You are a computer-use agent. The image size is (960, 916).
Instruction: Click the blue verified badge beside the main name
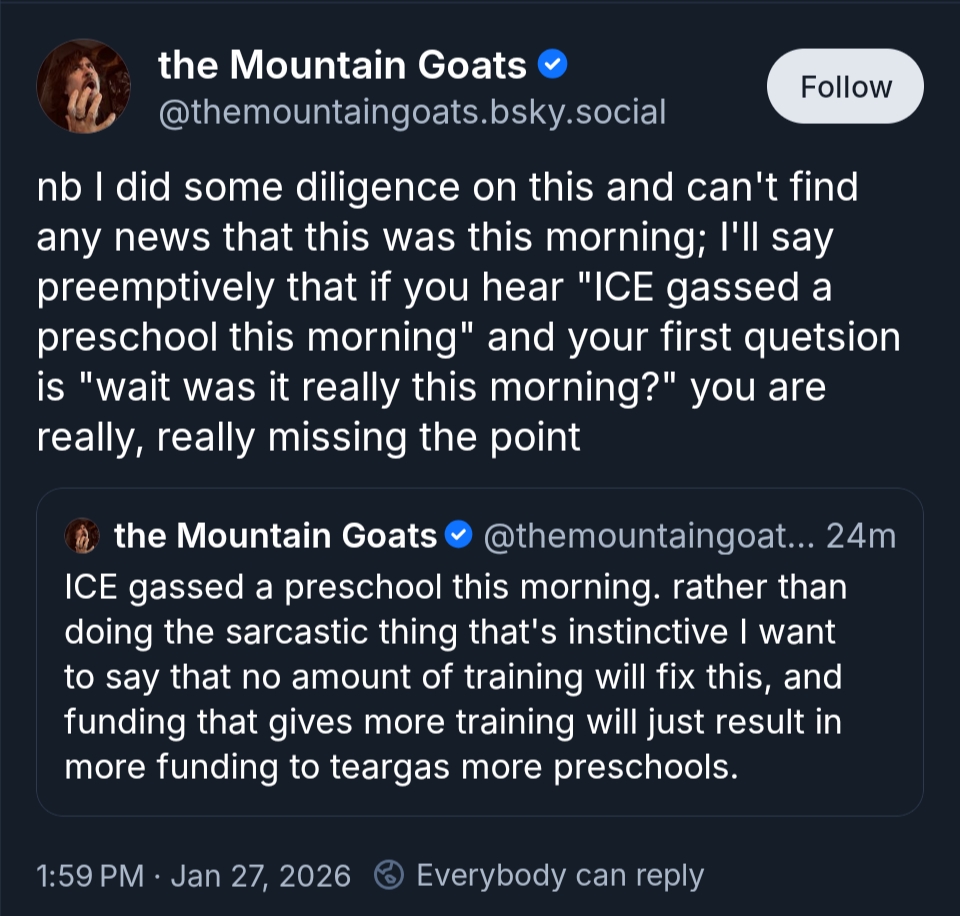tap(553, 66)
